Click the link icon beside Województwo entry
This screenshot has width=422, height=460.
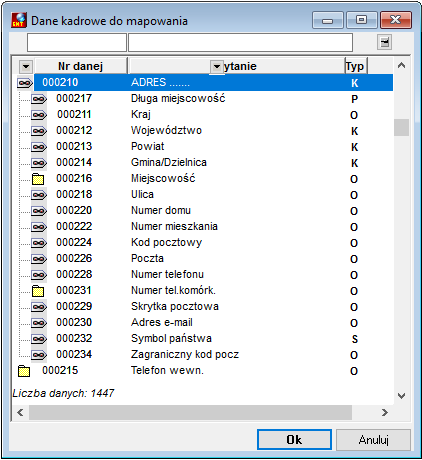39,131
